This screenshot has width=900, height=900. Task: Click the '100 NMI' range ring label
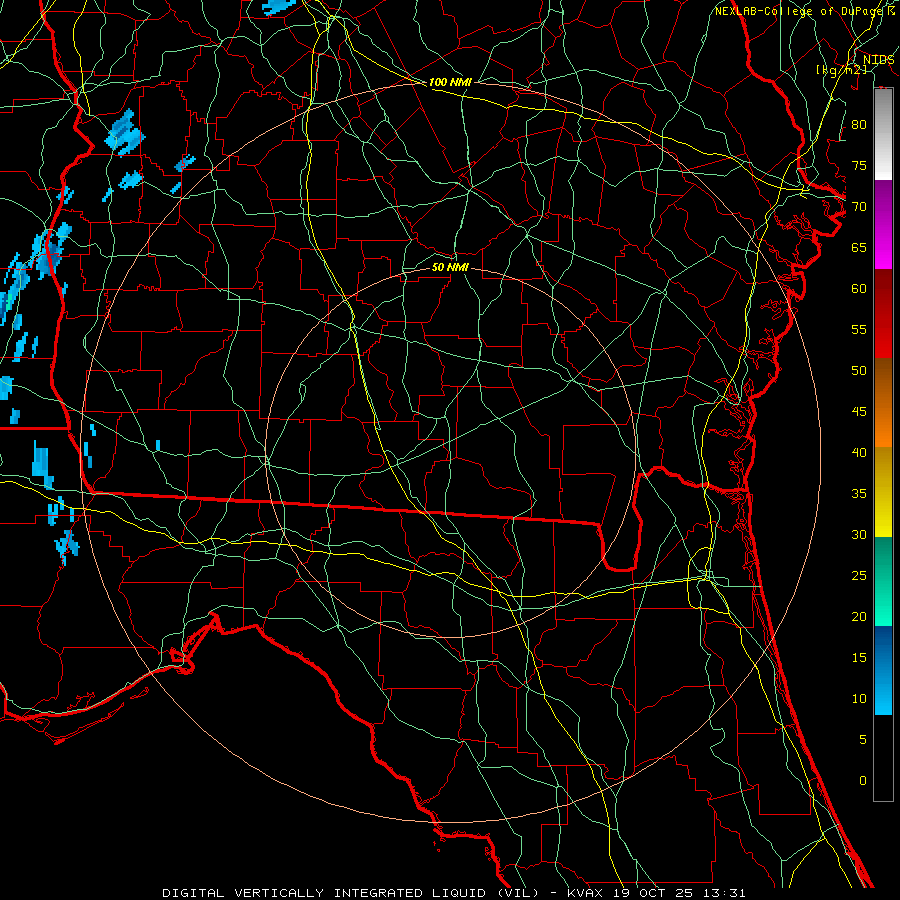[450, 82]
